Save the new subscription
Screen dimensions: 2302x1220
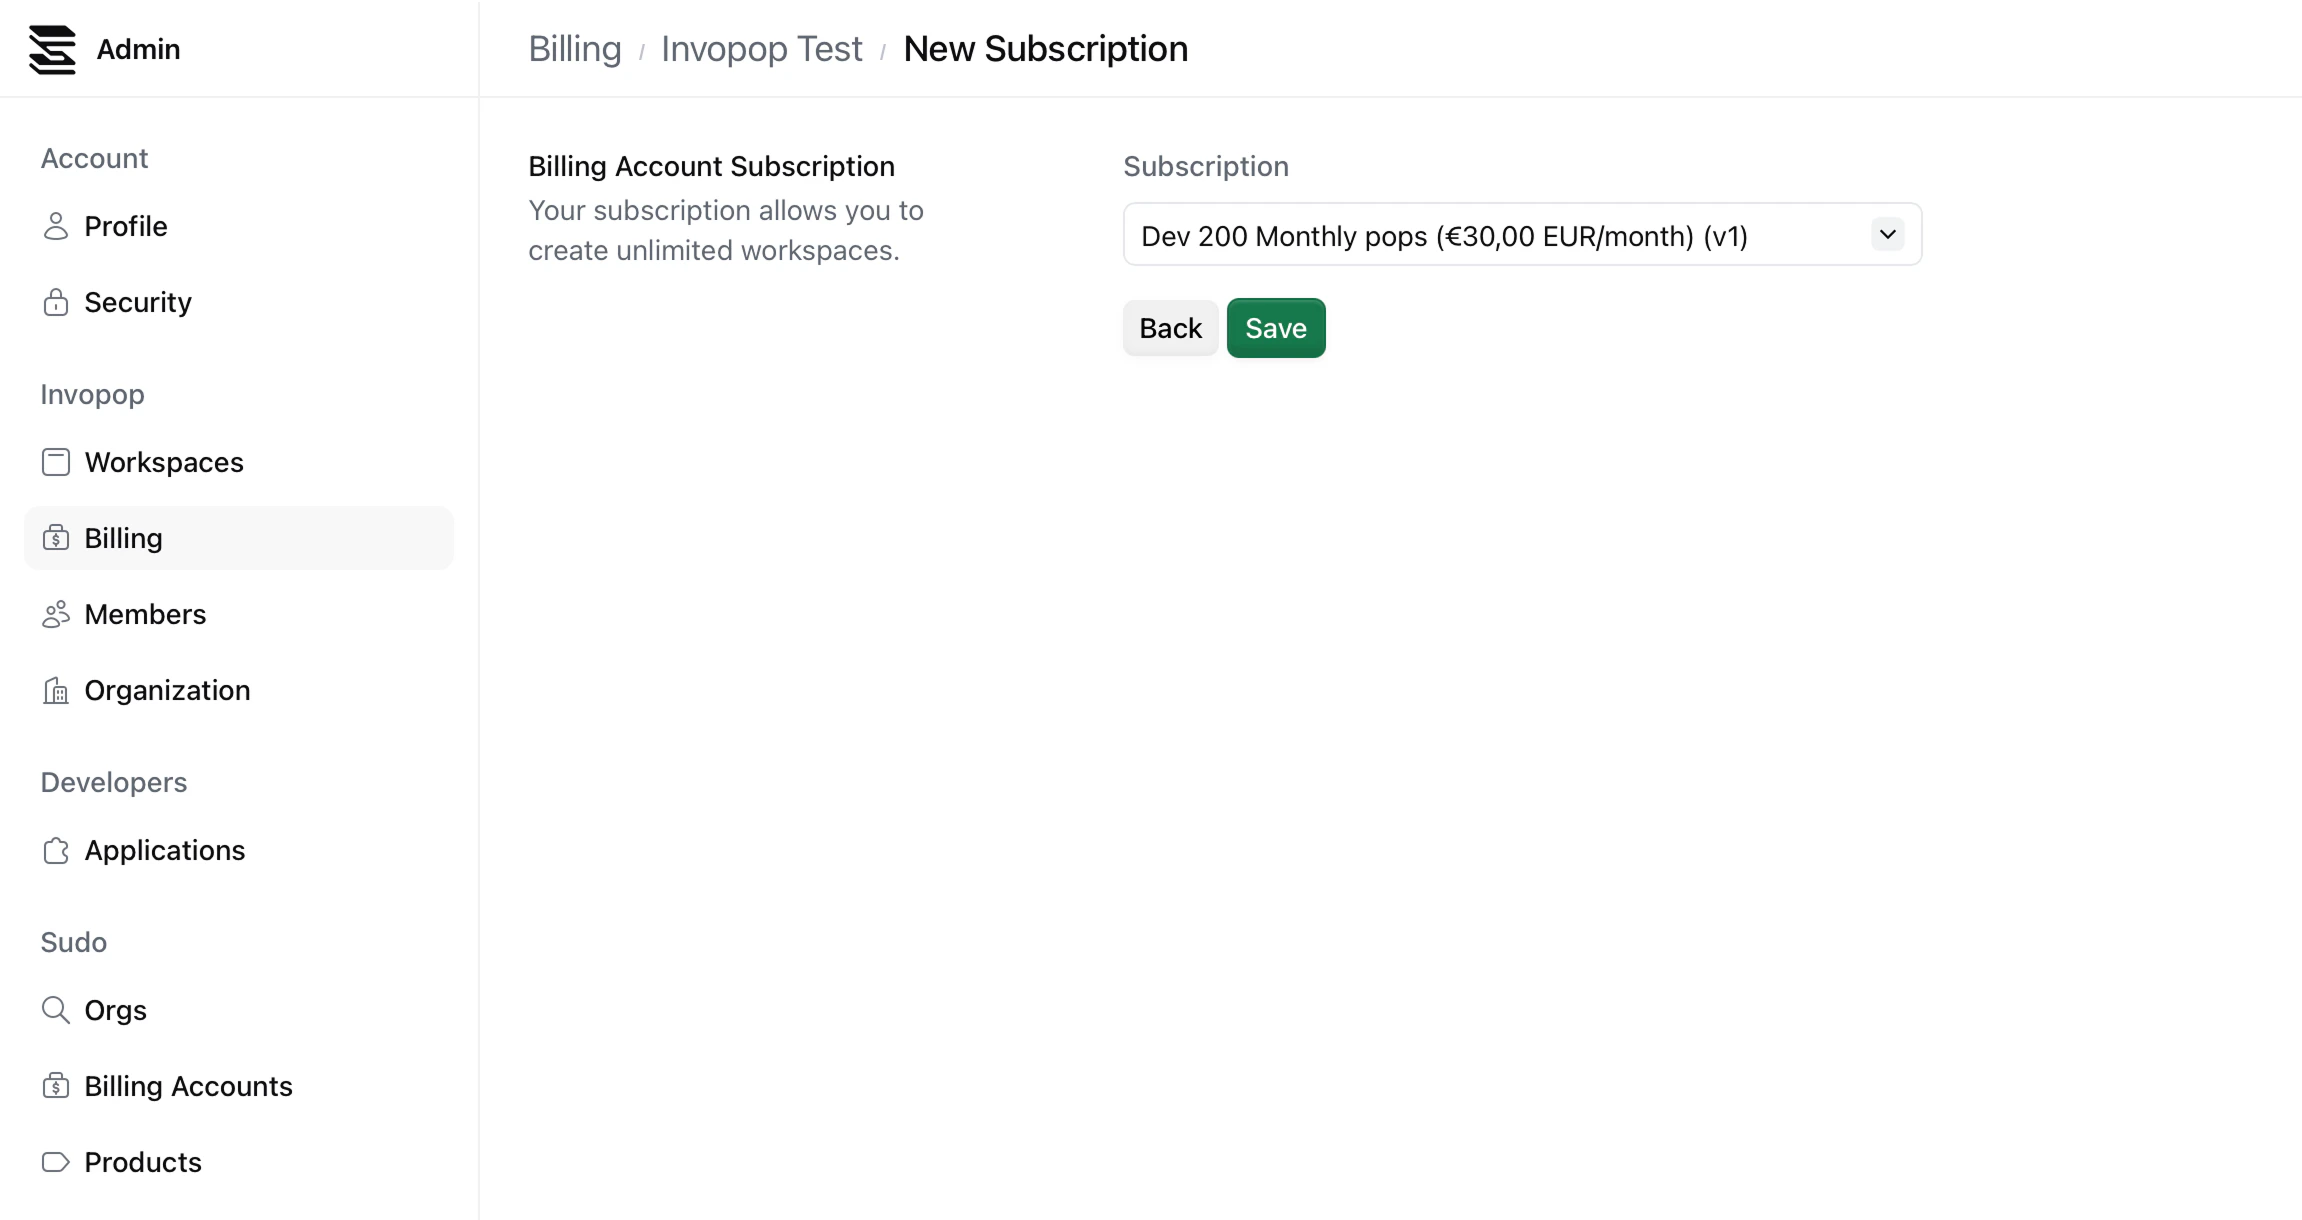point(1275,328)
